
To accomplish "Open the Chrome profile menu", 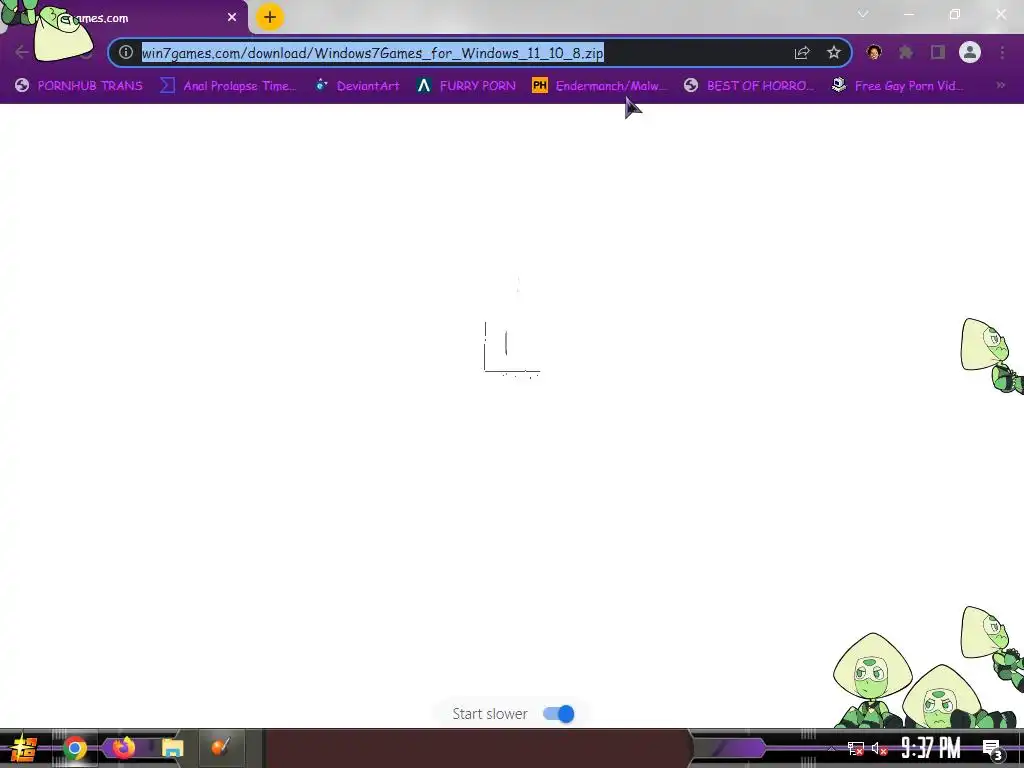I will [970, 52].
